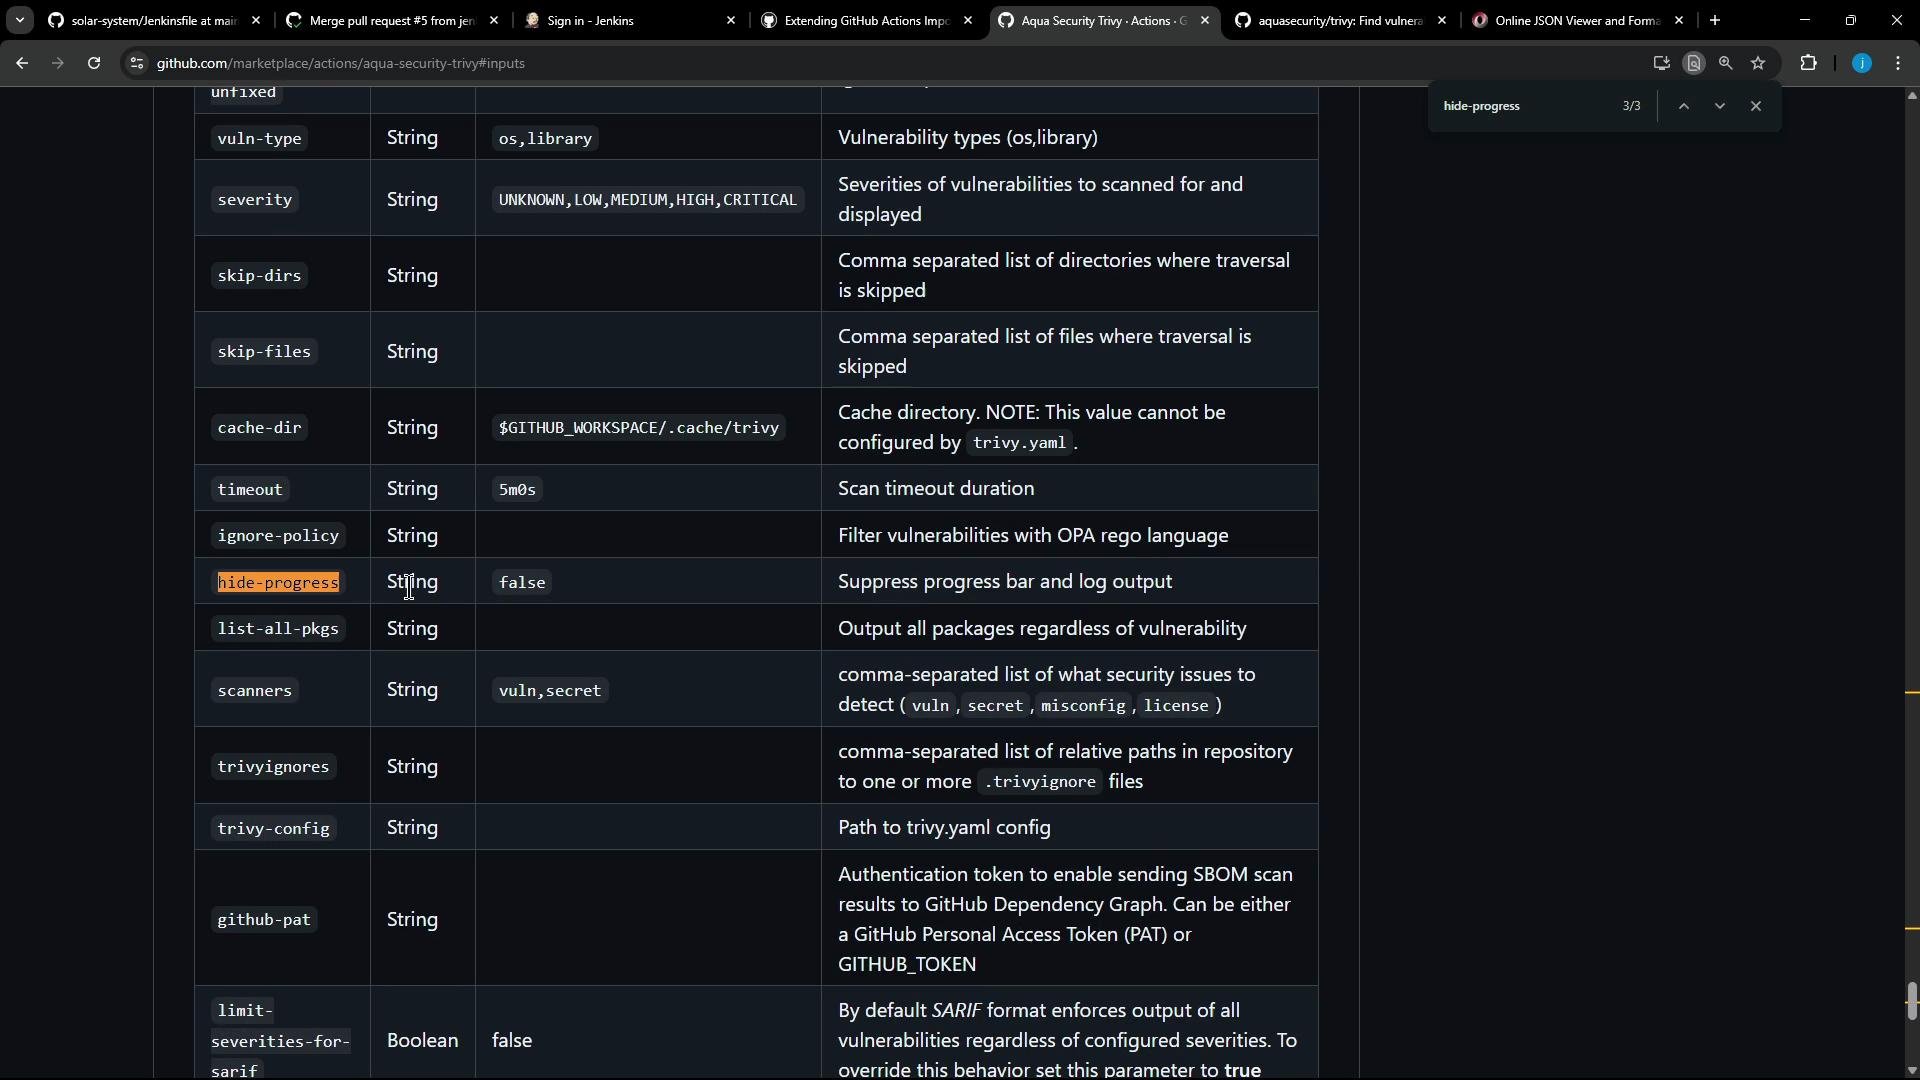Jump to next find result
Screen dimensions: 1920x1080
pos(1720,106)
